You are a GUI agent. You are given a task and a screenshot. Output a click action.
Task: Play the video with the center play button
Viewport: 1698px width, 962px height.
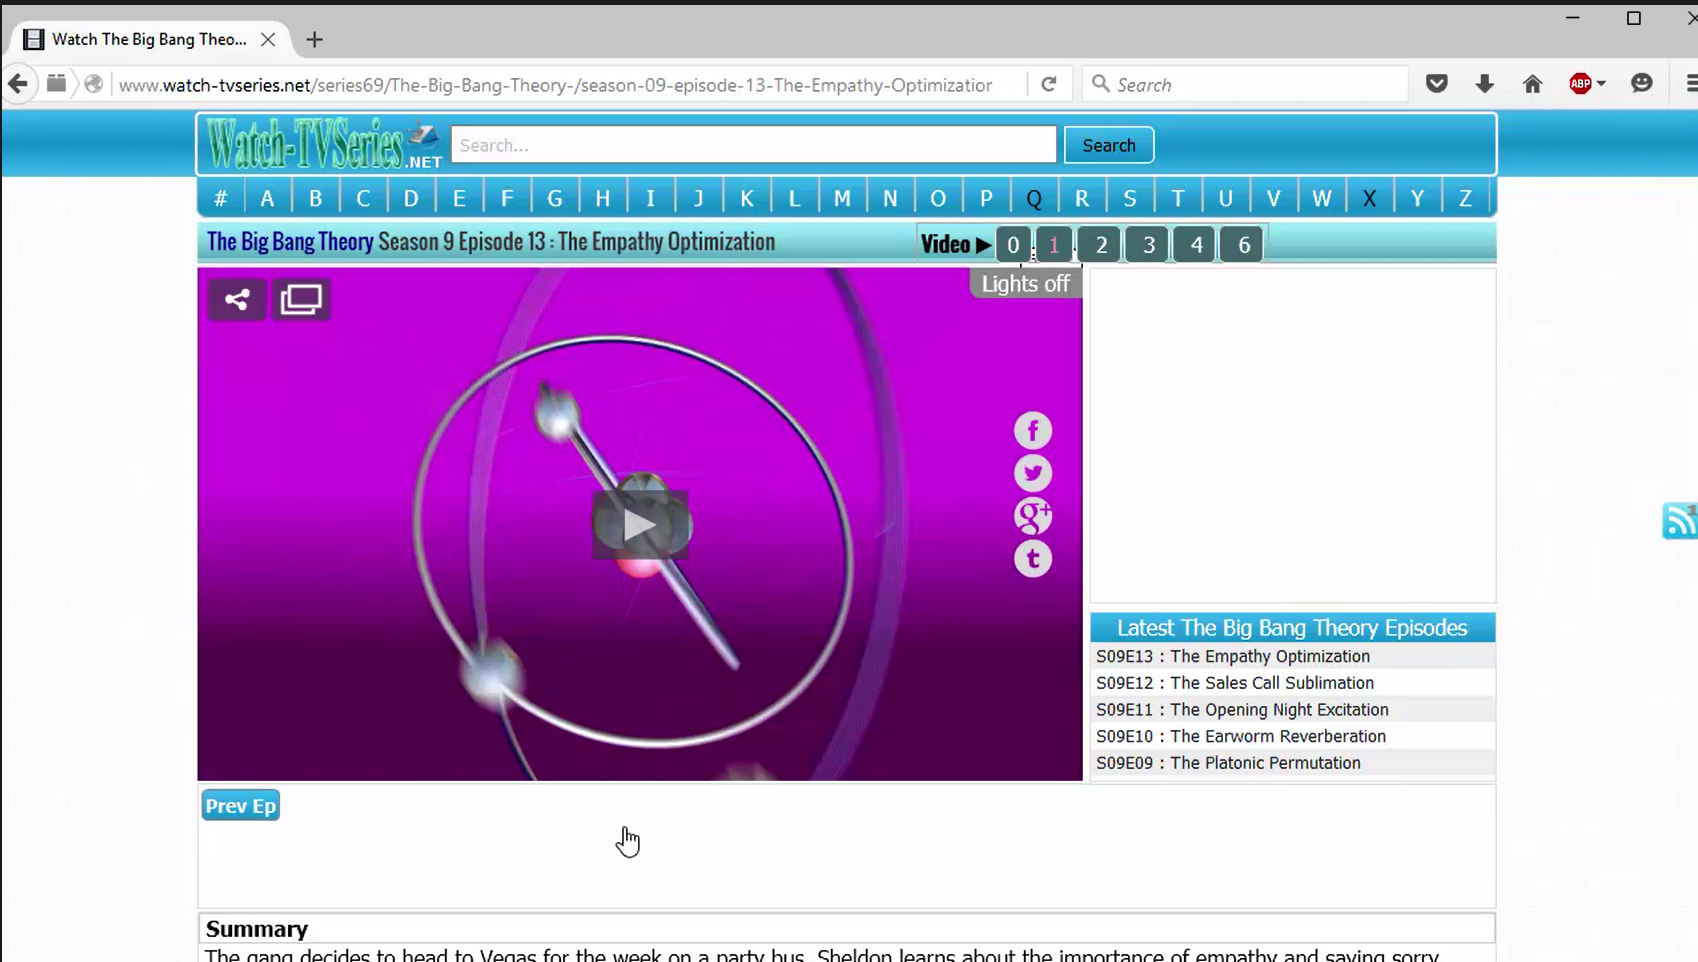click(x=640, y=525)
